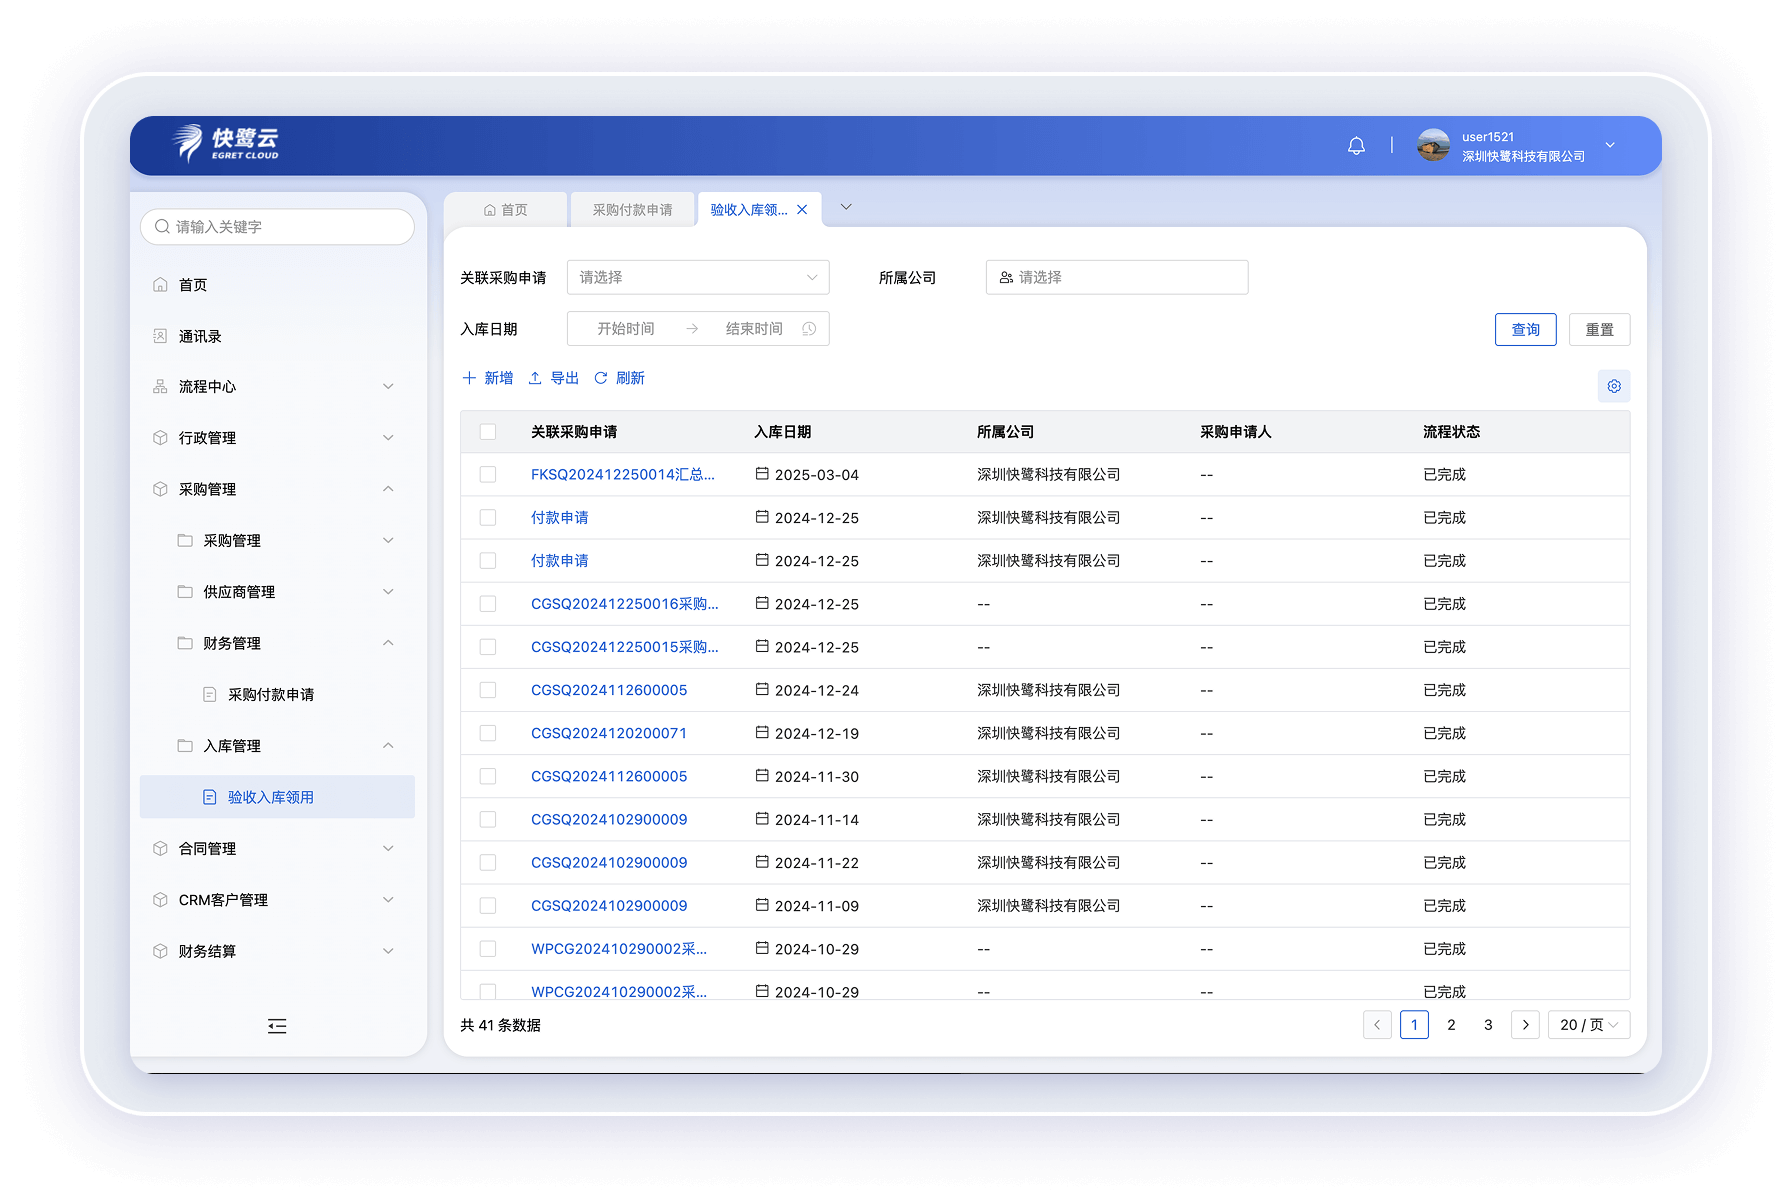Click the user avatar picture
This screenshot has width=1792, height=1204.
pyautogui.click(x=1433, y=146)
